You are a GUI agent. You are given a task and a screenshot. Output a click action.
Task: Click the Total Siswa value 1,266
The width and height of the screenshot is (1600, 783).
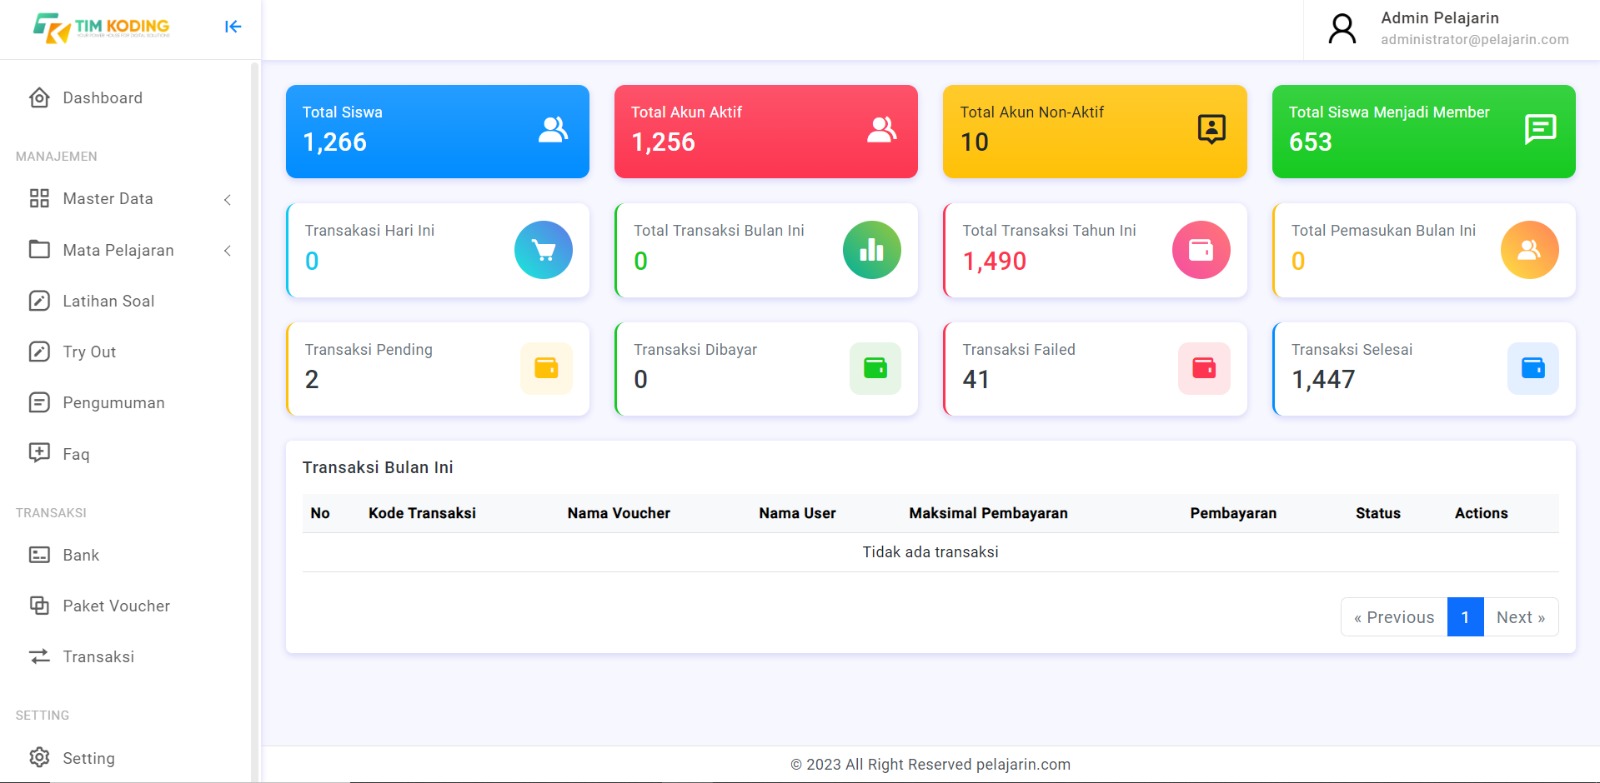[335, 142]
